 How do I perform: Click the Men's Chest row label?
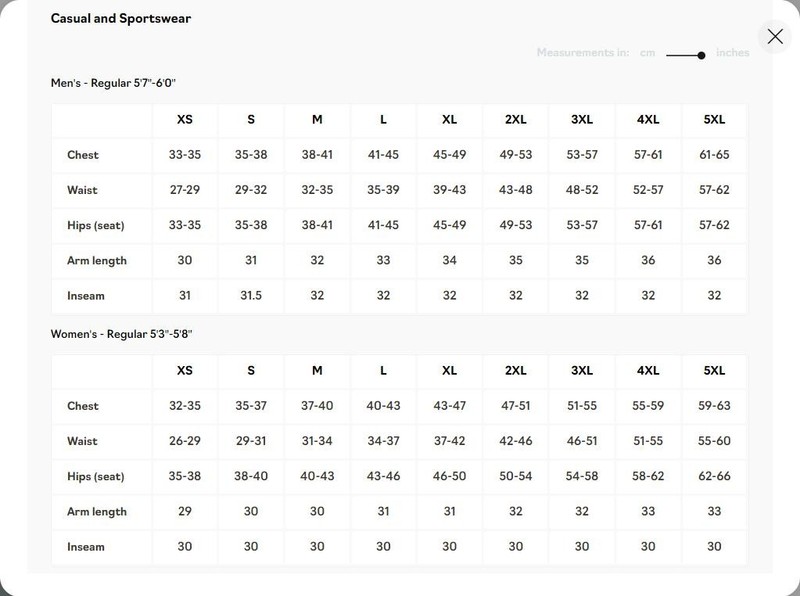tap(83, 155)
